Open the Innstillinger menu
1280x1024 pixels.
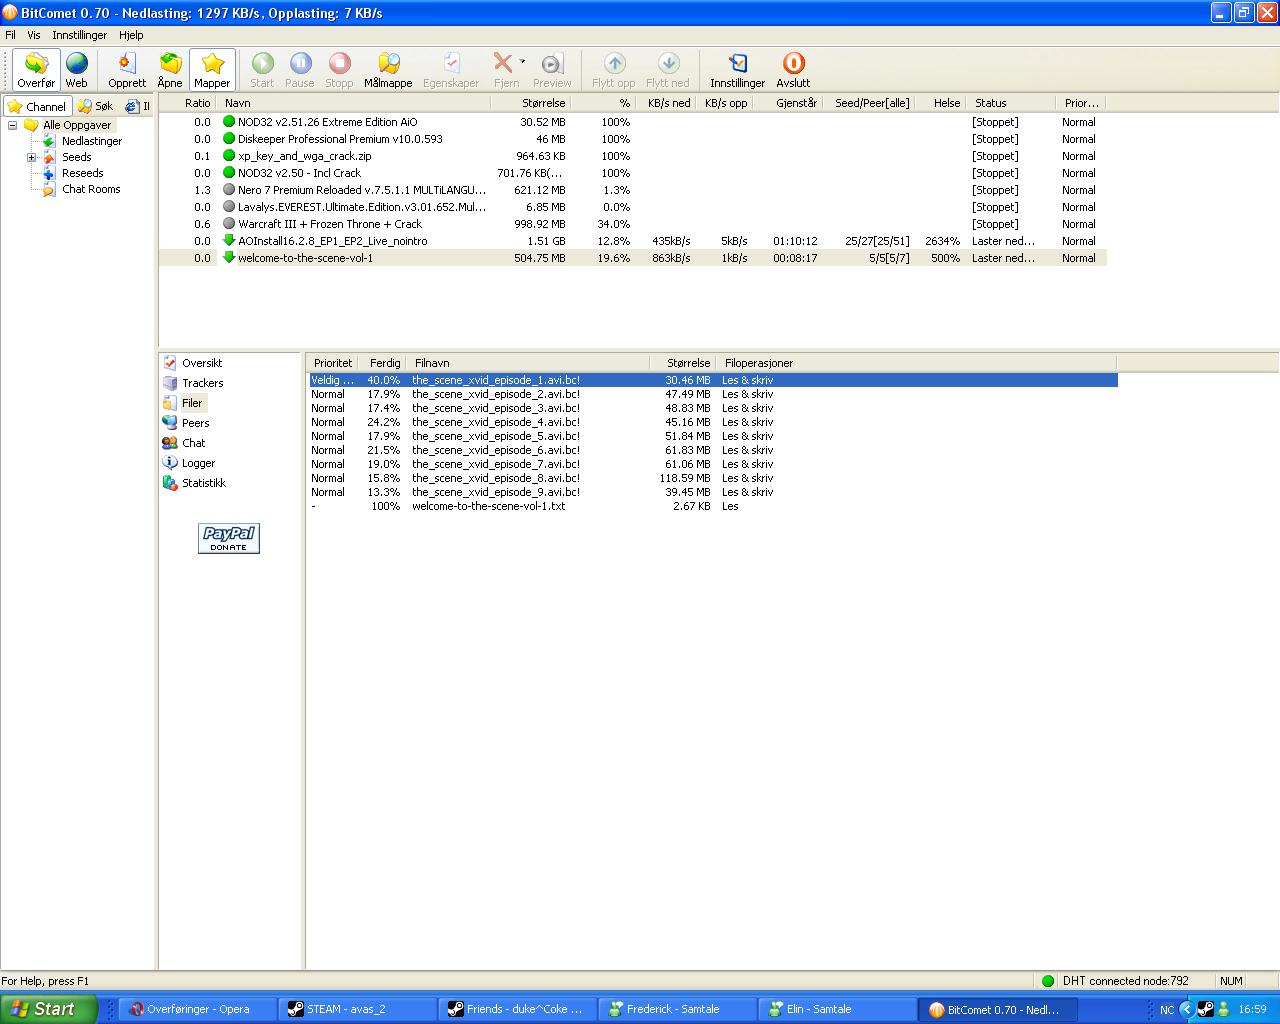80,35
